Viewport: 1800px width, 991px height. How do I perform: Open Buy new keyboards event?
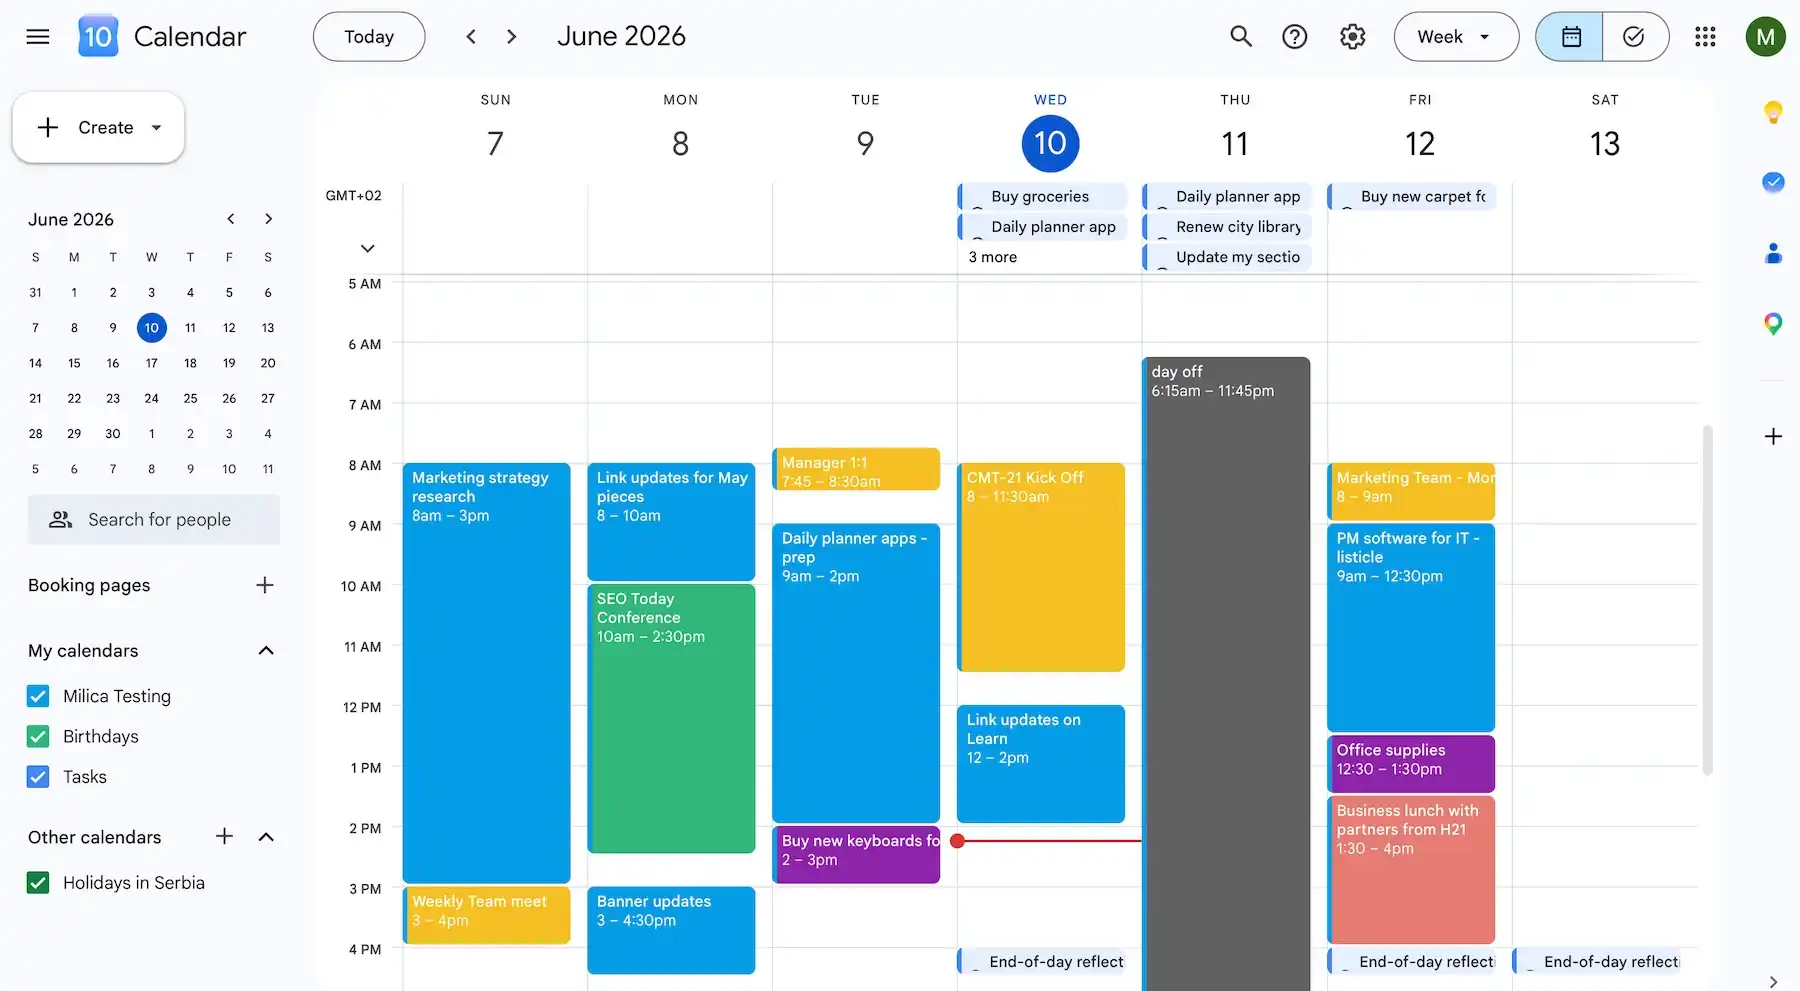click(856, 854)
